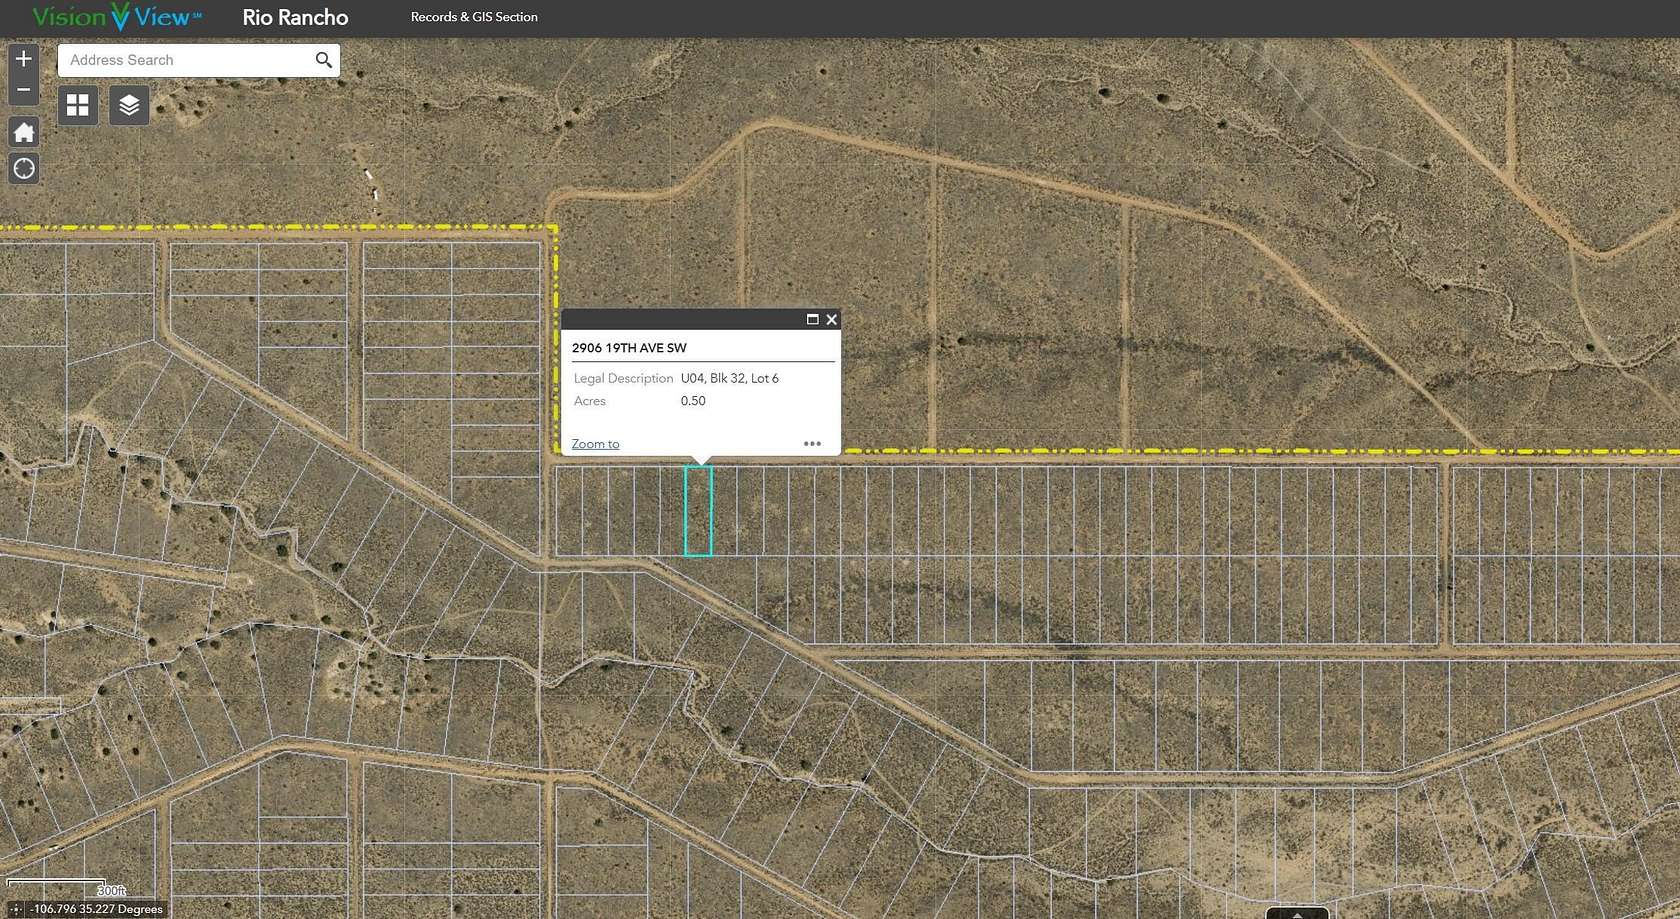Open the Layer List panel icon
This screenshot has width=1680, height=919.
point(129,105)
